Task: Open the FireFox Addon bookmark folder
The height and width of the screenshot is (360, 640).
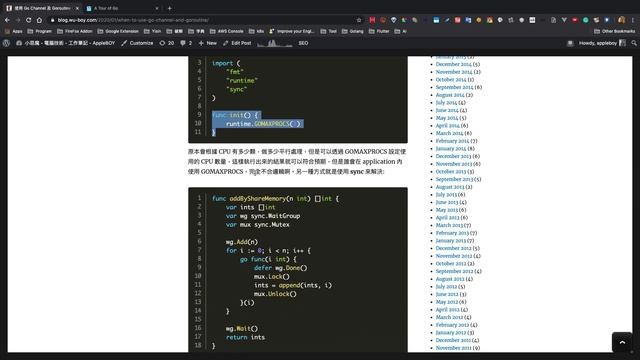Action: click(75, 31)
